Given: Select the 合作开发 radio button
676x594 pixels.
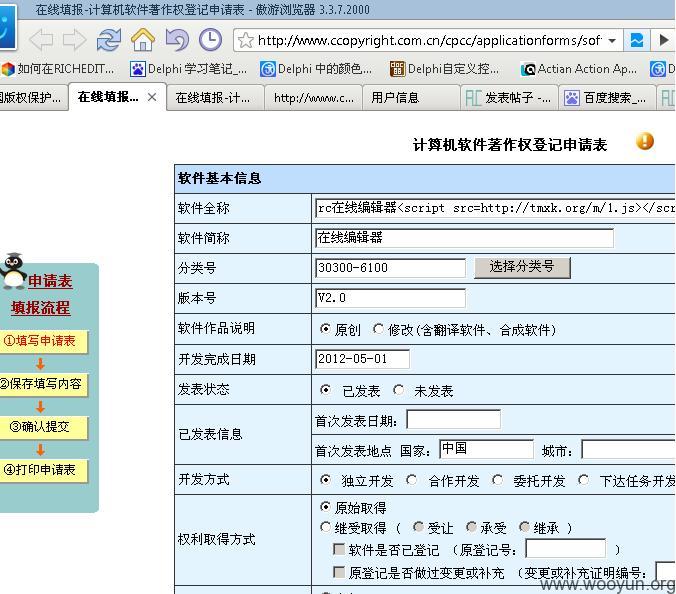Looking at the screenshot, I should tap(411, 480).
